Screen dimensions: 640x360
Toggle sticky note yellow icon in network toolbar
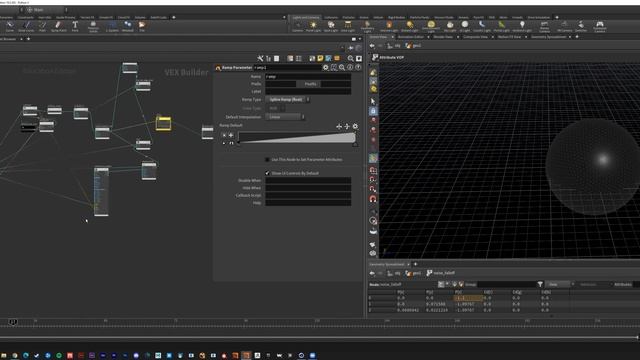320,59
